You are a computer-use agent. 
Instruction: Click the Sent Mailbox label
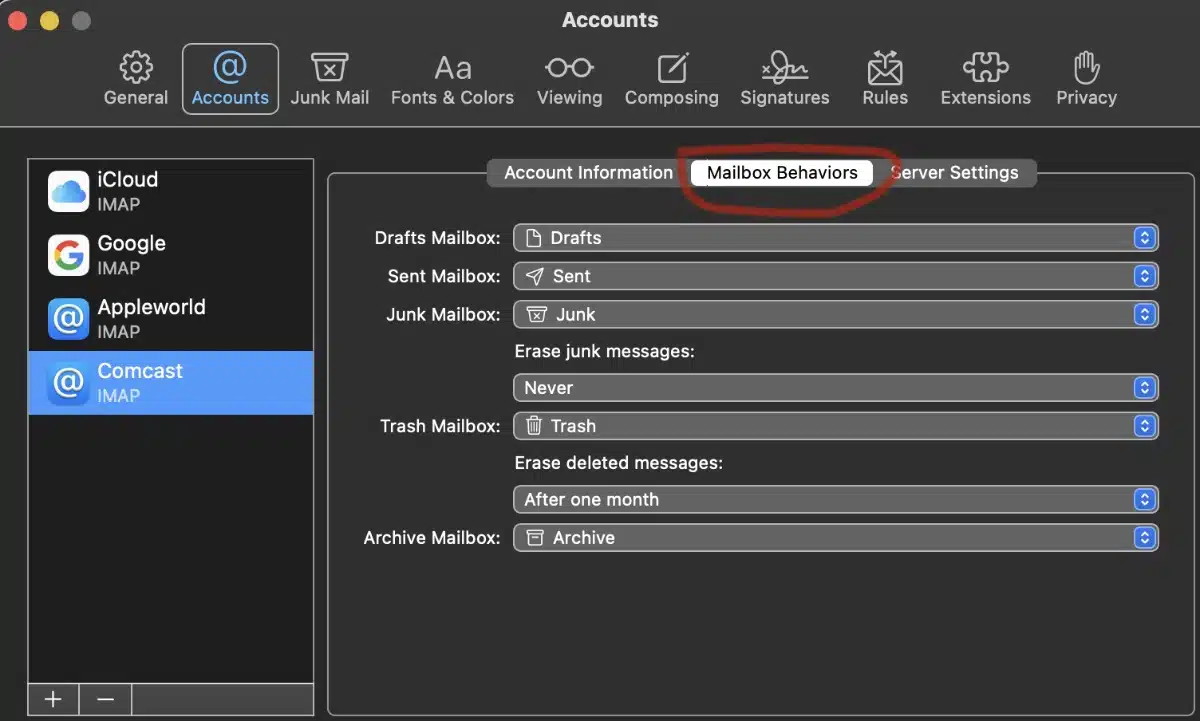[444, 276]
